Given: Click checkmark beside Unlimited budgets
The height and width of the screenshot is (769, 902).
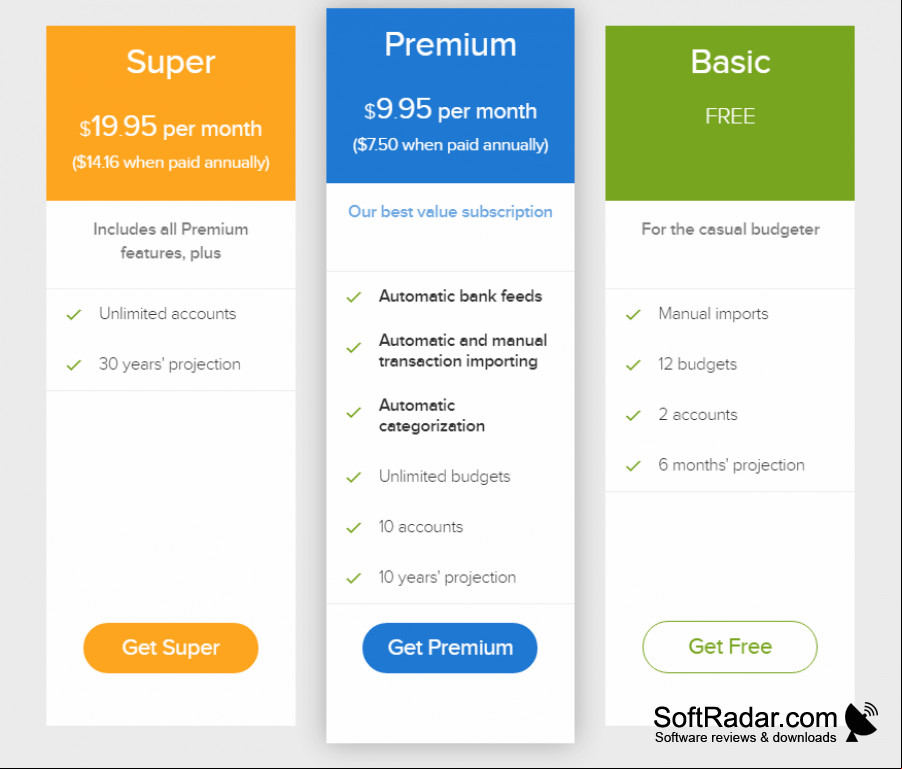Looking at the screenshot, I should 354,477.
